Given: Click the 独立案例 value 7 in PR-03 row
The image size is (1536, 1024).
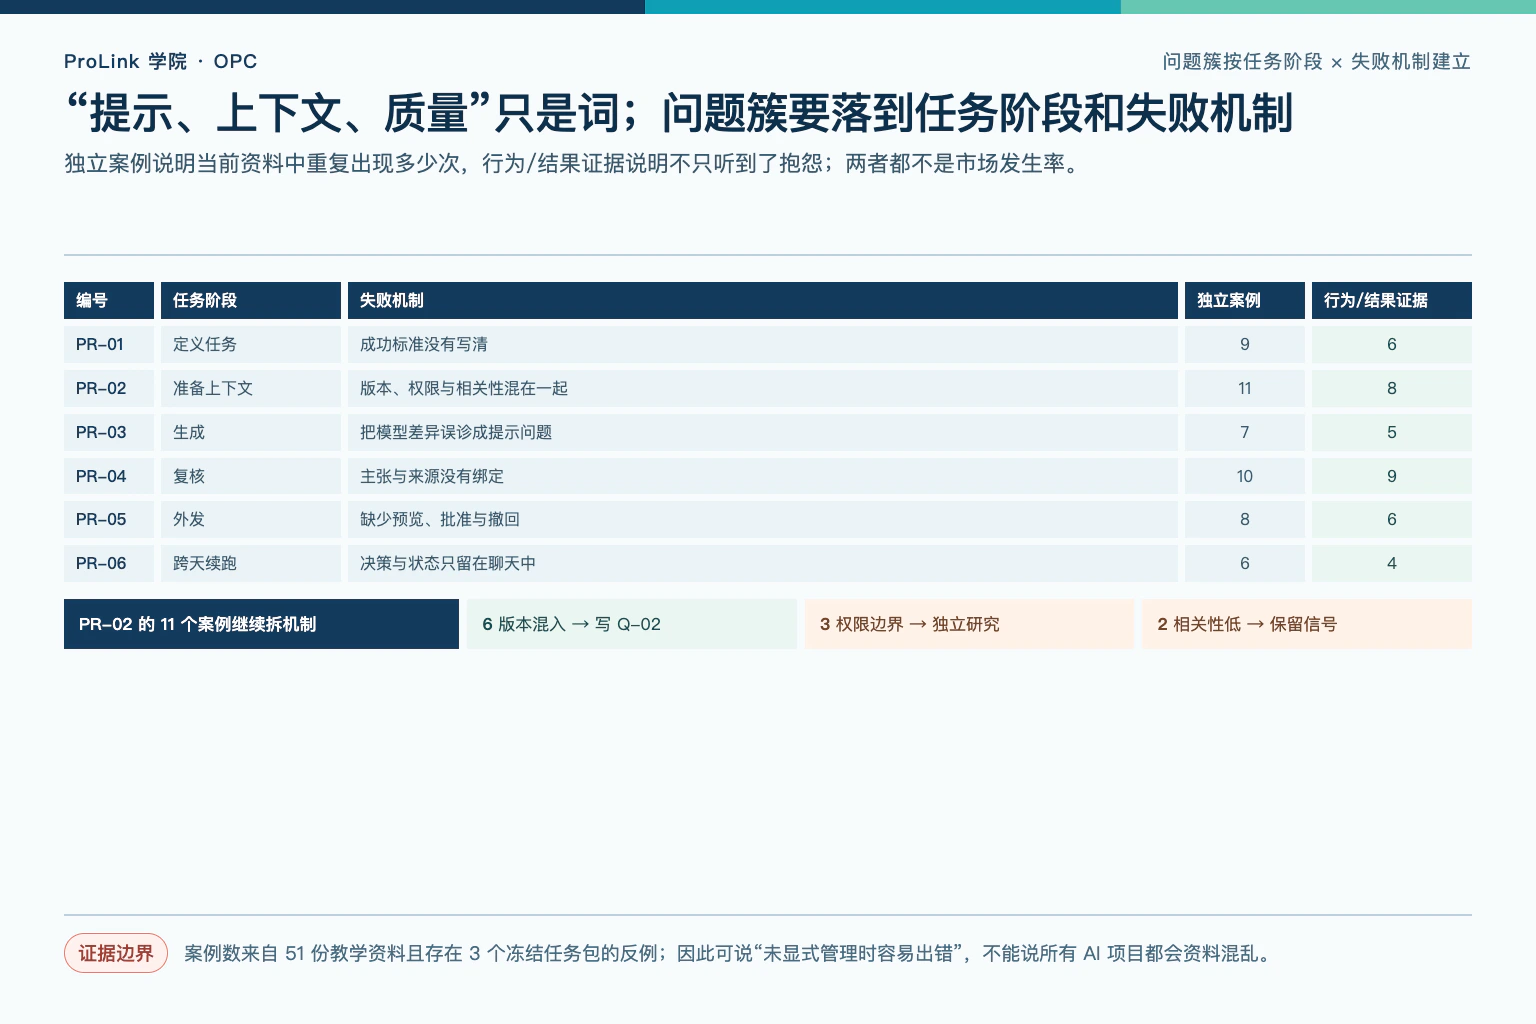Looking at the screenshot, I should point(1245,432).
